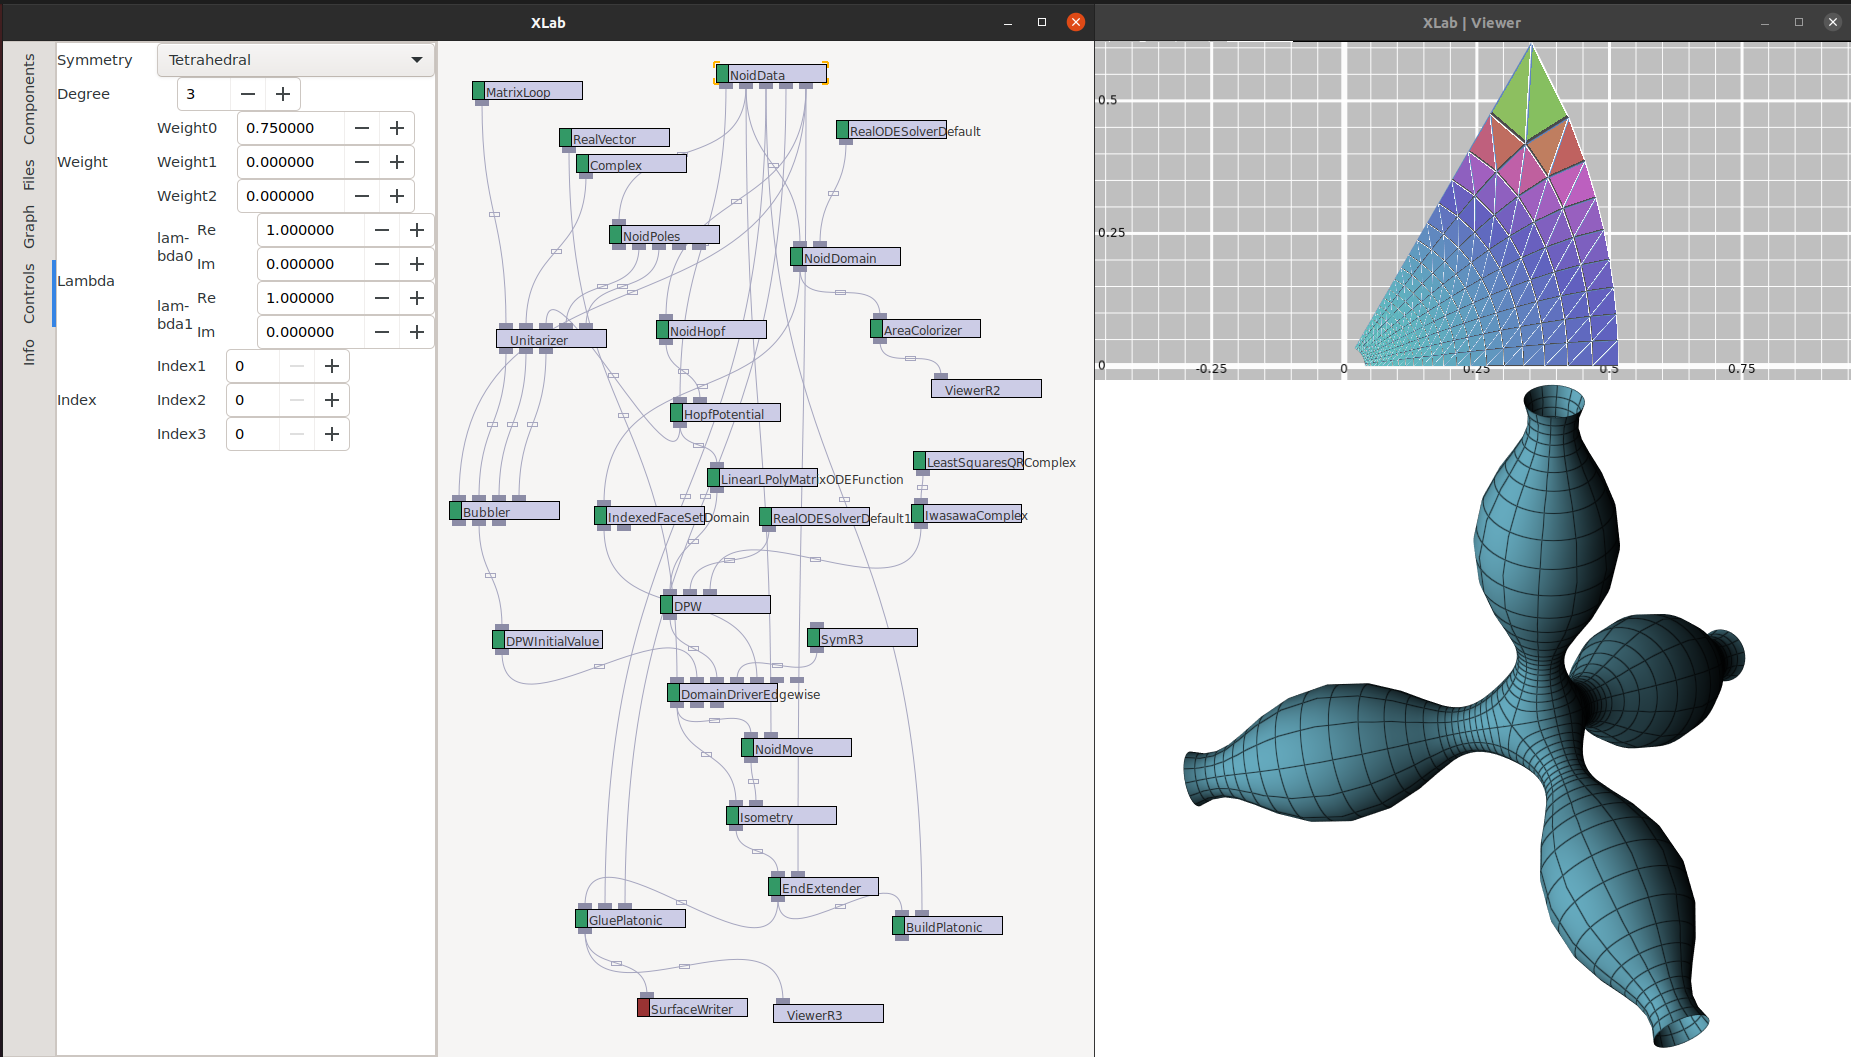Open the Info side tab
This screenshot has height=1057, width=1851.
click(29, 352)
